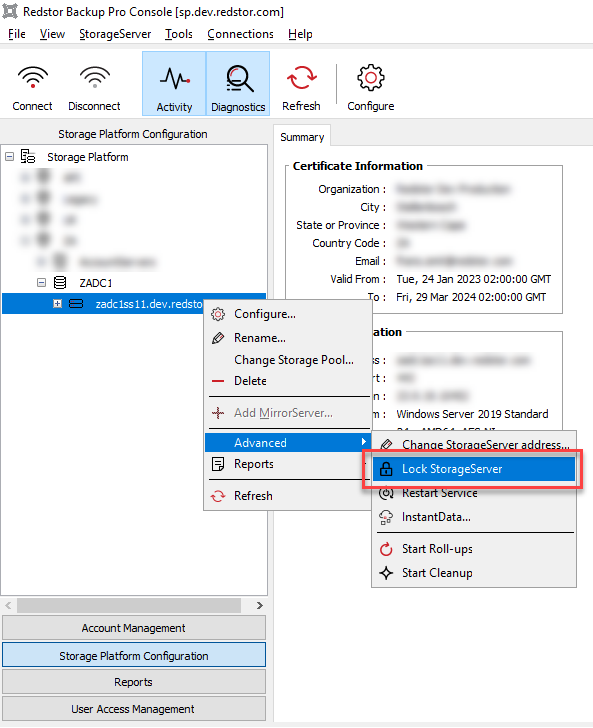The width and height of the screenshot is (593, 728).
Task: Choose Start Cleanup in submenu
Action: [474, 573]
